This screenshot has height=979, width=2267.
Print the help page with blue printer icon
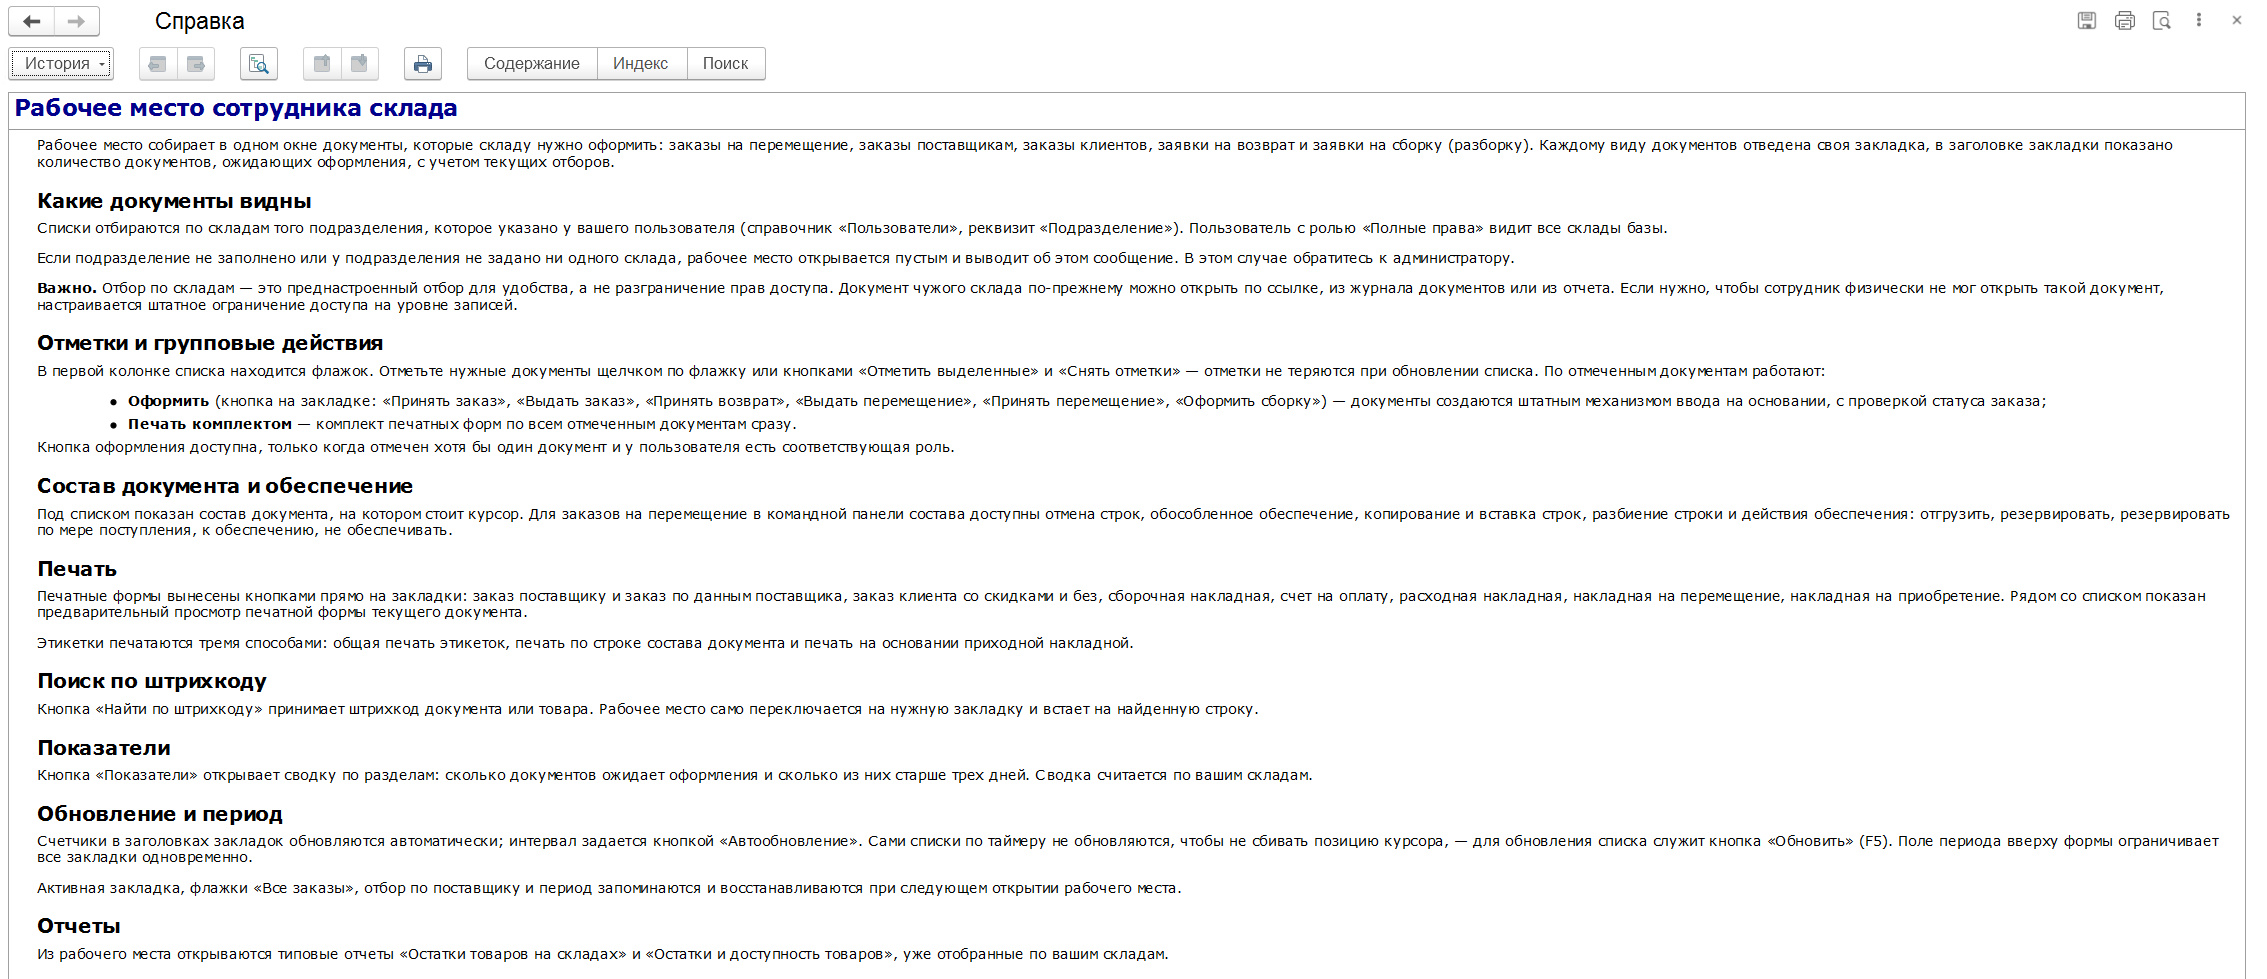point(423,64)
